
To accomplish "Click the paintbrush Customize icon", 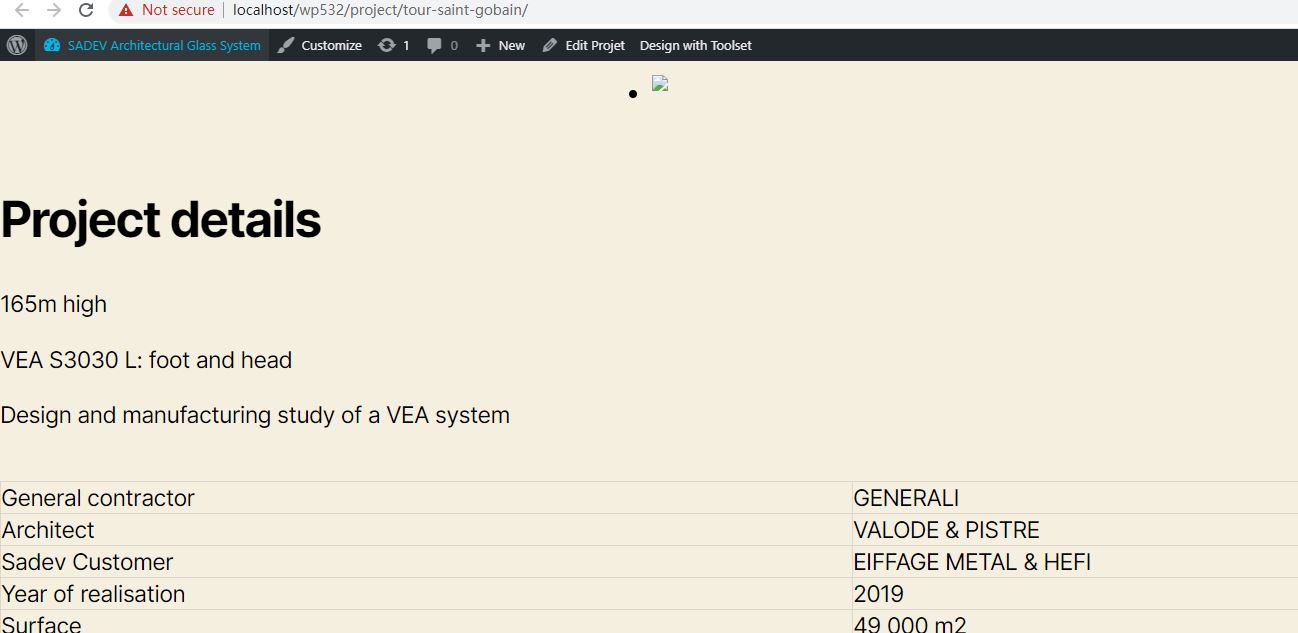I will [x=286, y=45].
